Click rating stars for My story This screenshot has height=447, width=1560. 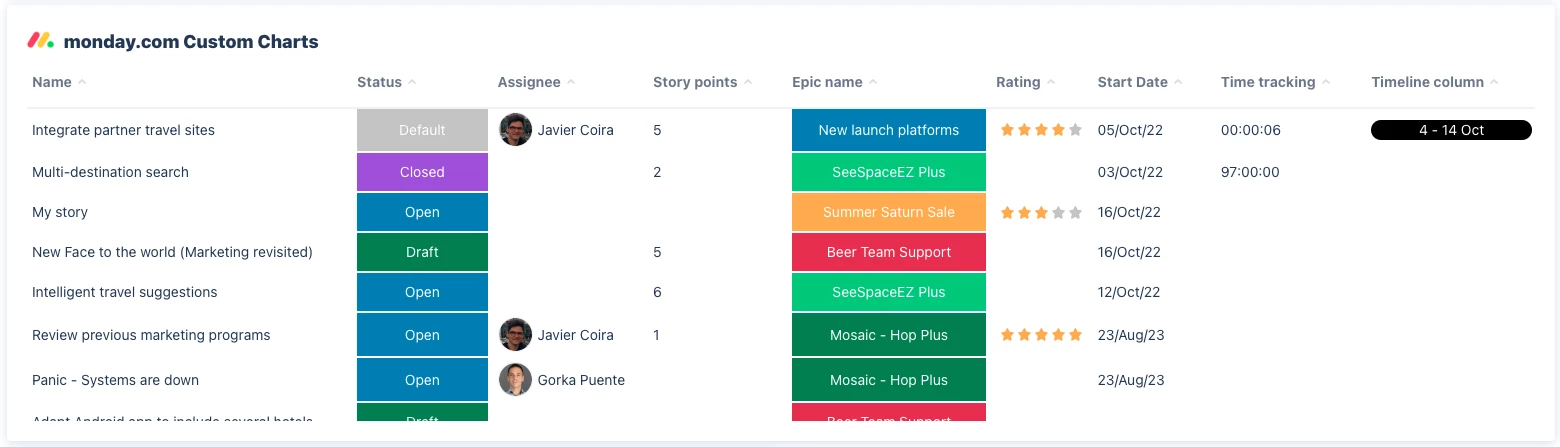click(1041, 212)
